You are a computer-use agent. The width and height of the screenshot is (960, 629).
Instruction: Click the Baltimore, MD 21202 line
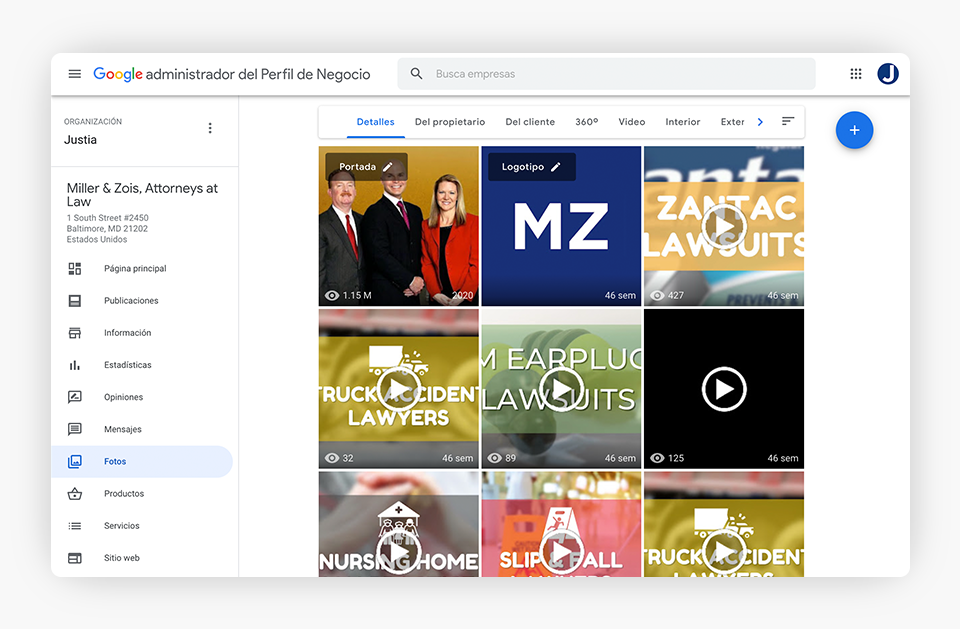[x=107, y=228]
